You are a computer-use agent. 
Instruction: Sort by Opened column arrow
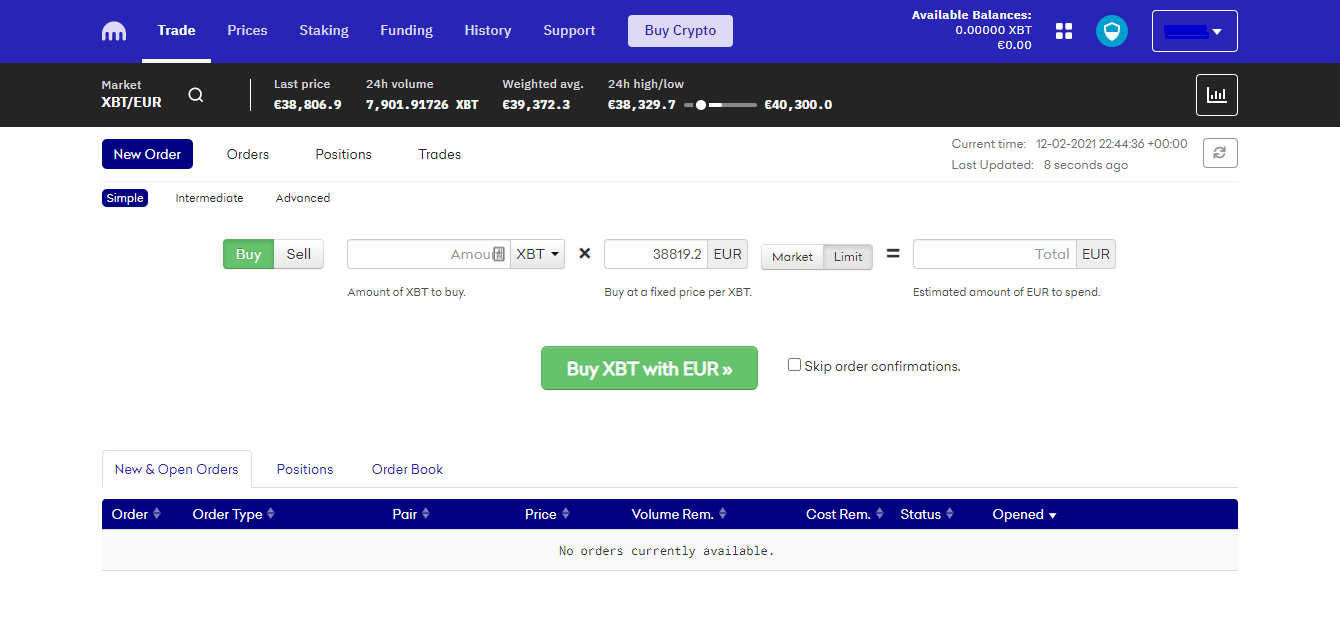(x=1052, y=515)
